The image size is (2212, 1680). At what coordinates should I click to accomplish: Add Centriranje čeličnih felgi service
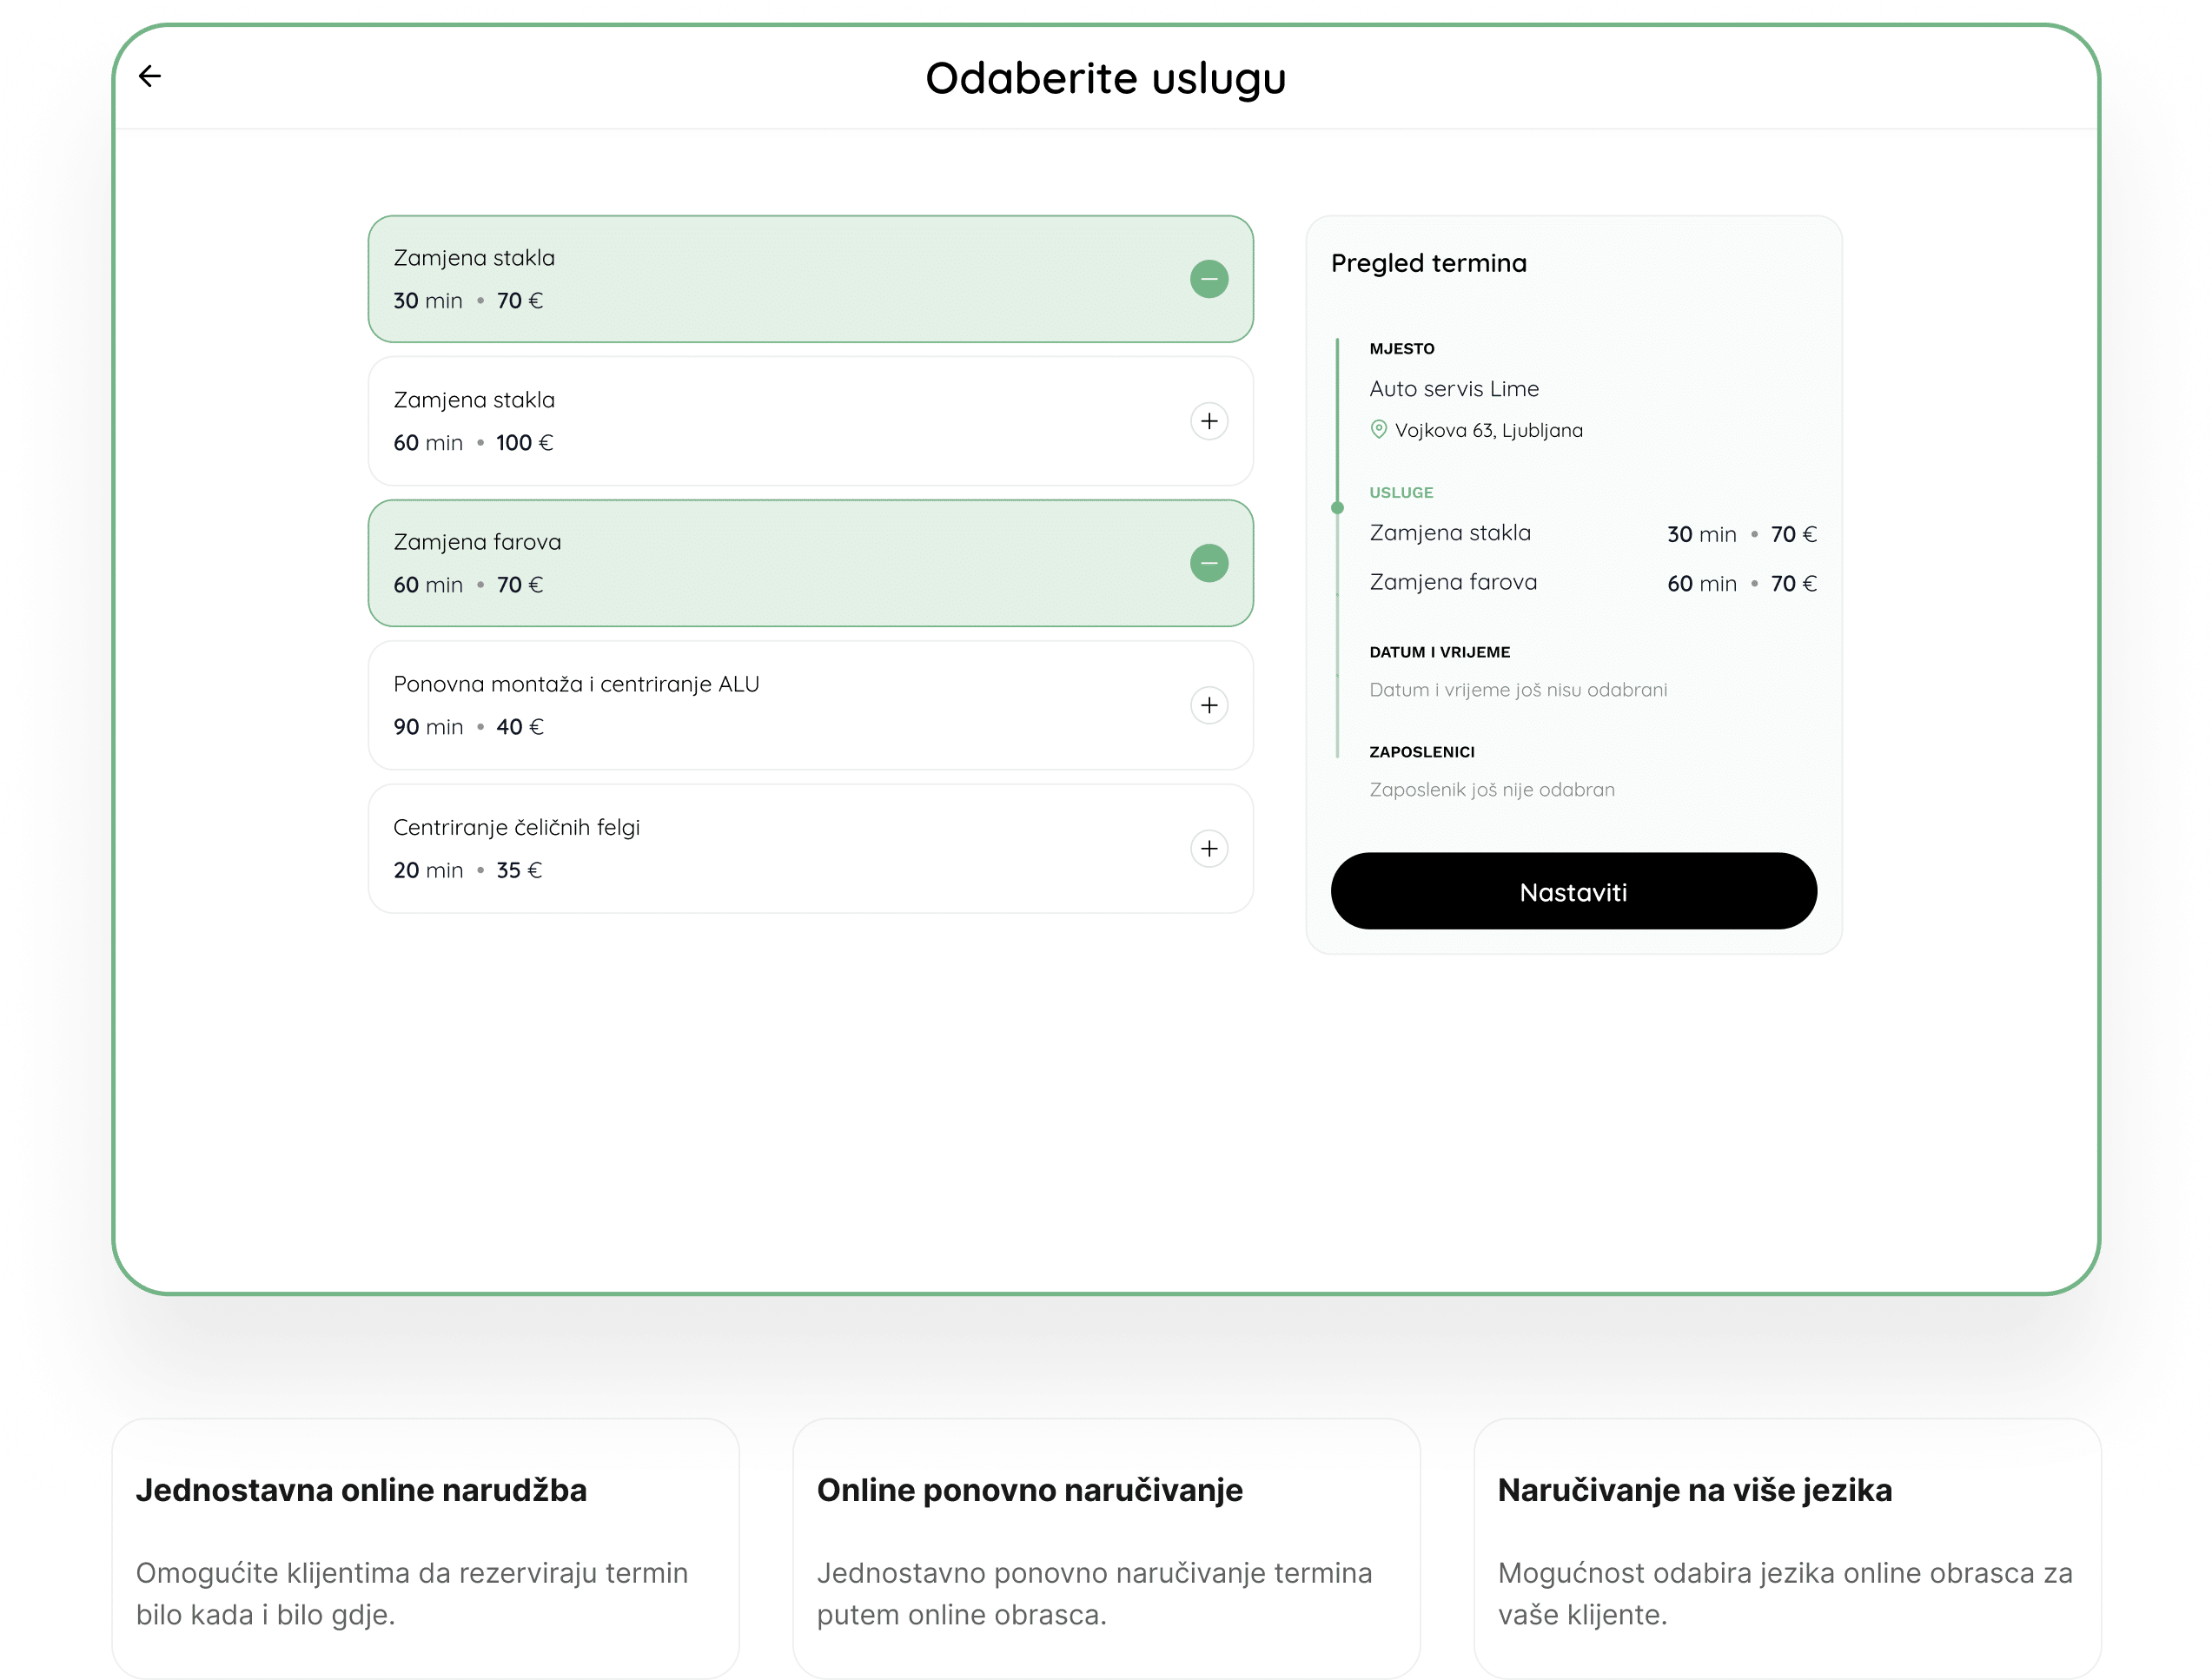(x=1209, y=848)
